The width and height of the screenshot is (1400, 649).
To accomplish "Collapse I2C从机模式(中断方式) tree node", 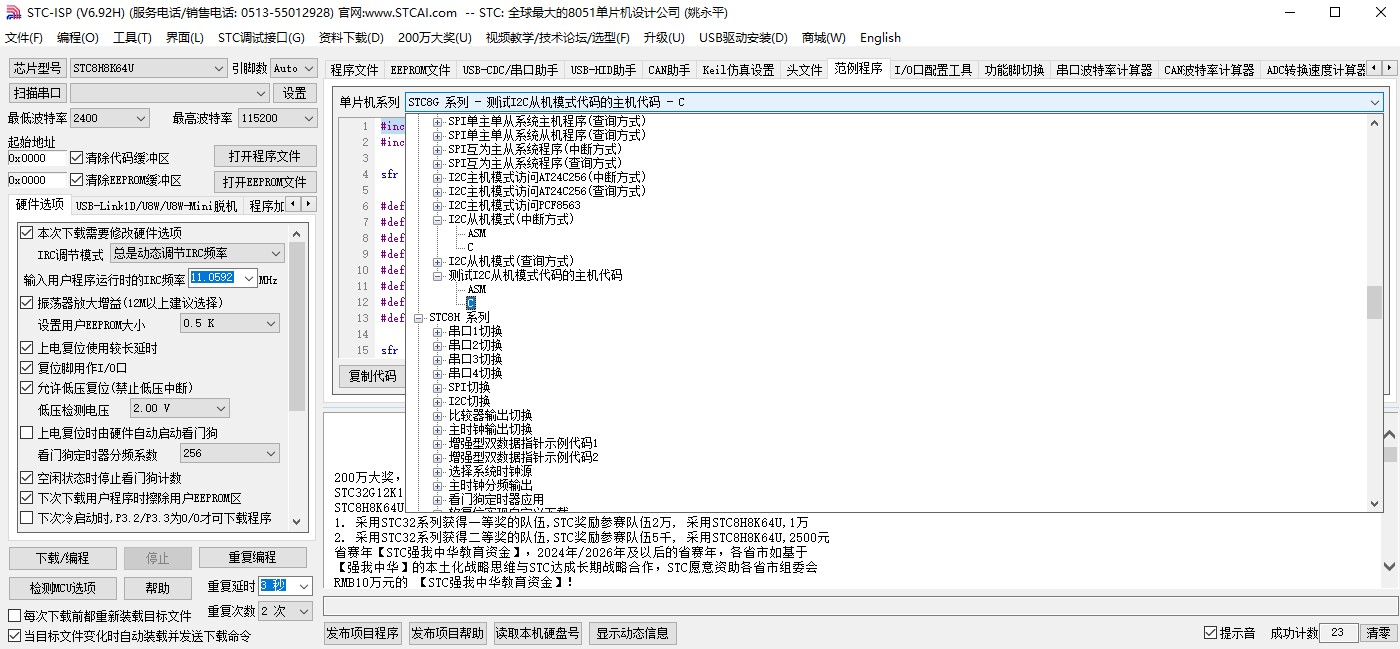I will (437, 219).
